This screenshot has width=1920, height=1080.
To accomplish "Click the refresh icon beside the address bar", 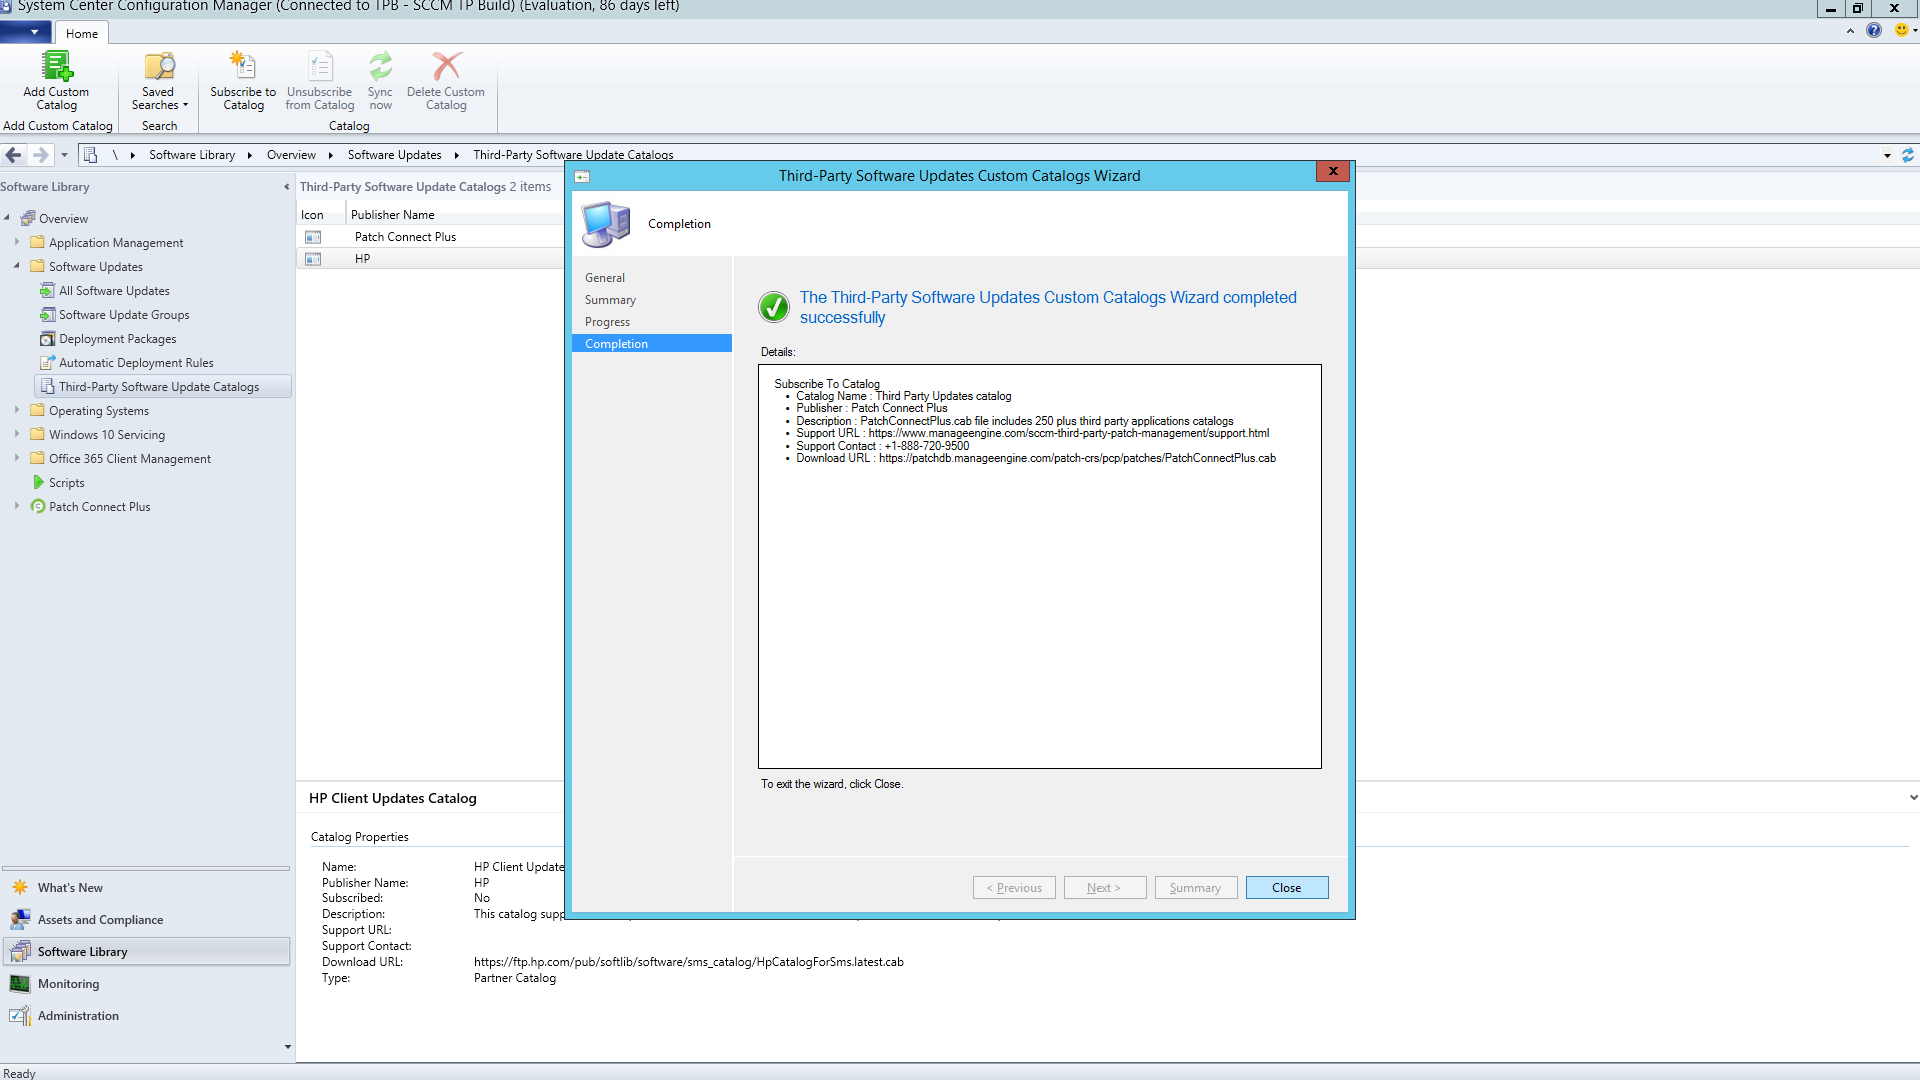I will (1907, 155).
